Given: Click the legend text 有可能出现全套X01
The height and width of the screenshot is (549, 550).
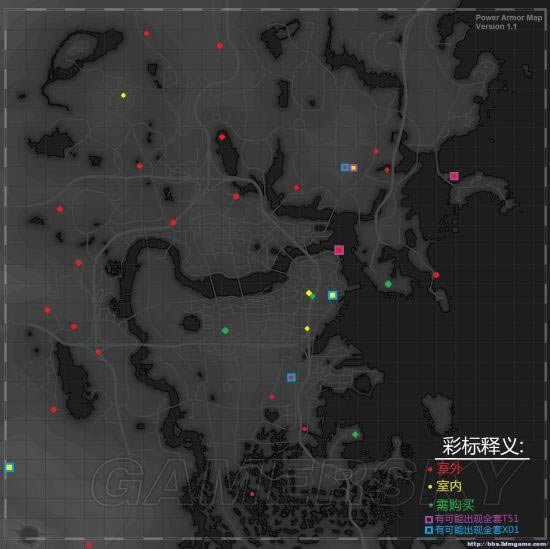Looking at the screenshot, I should pos(477,530).
